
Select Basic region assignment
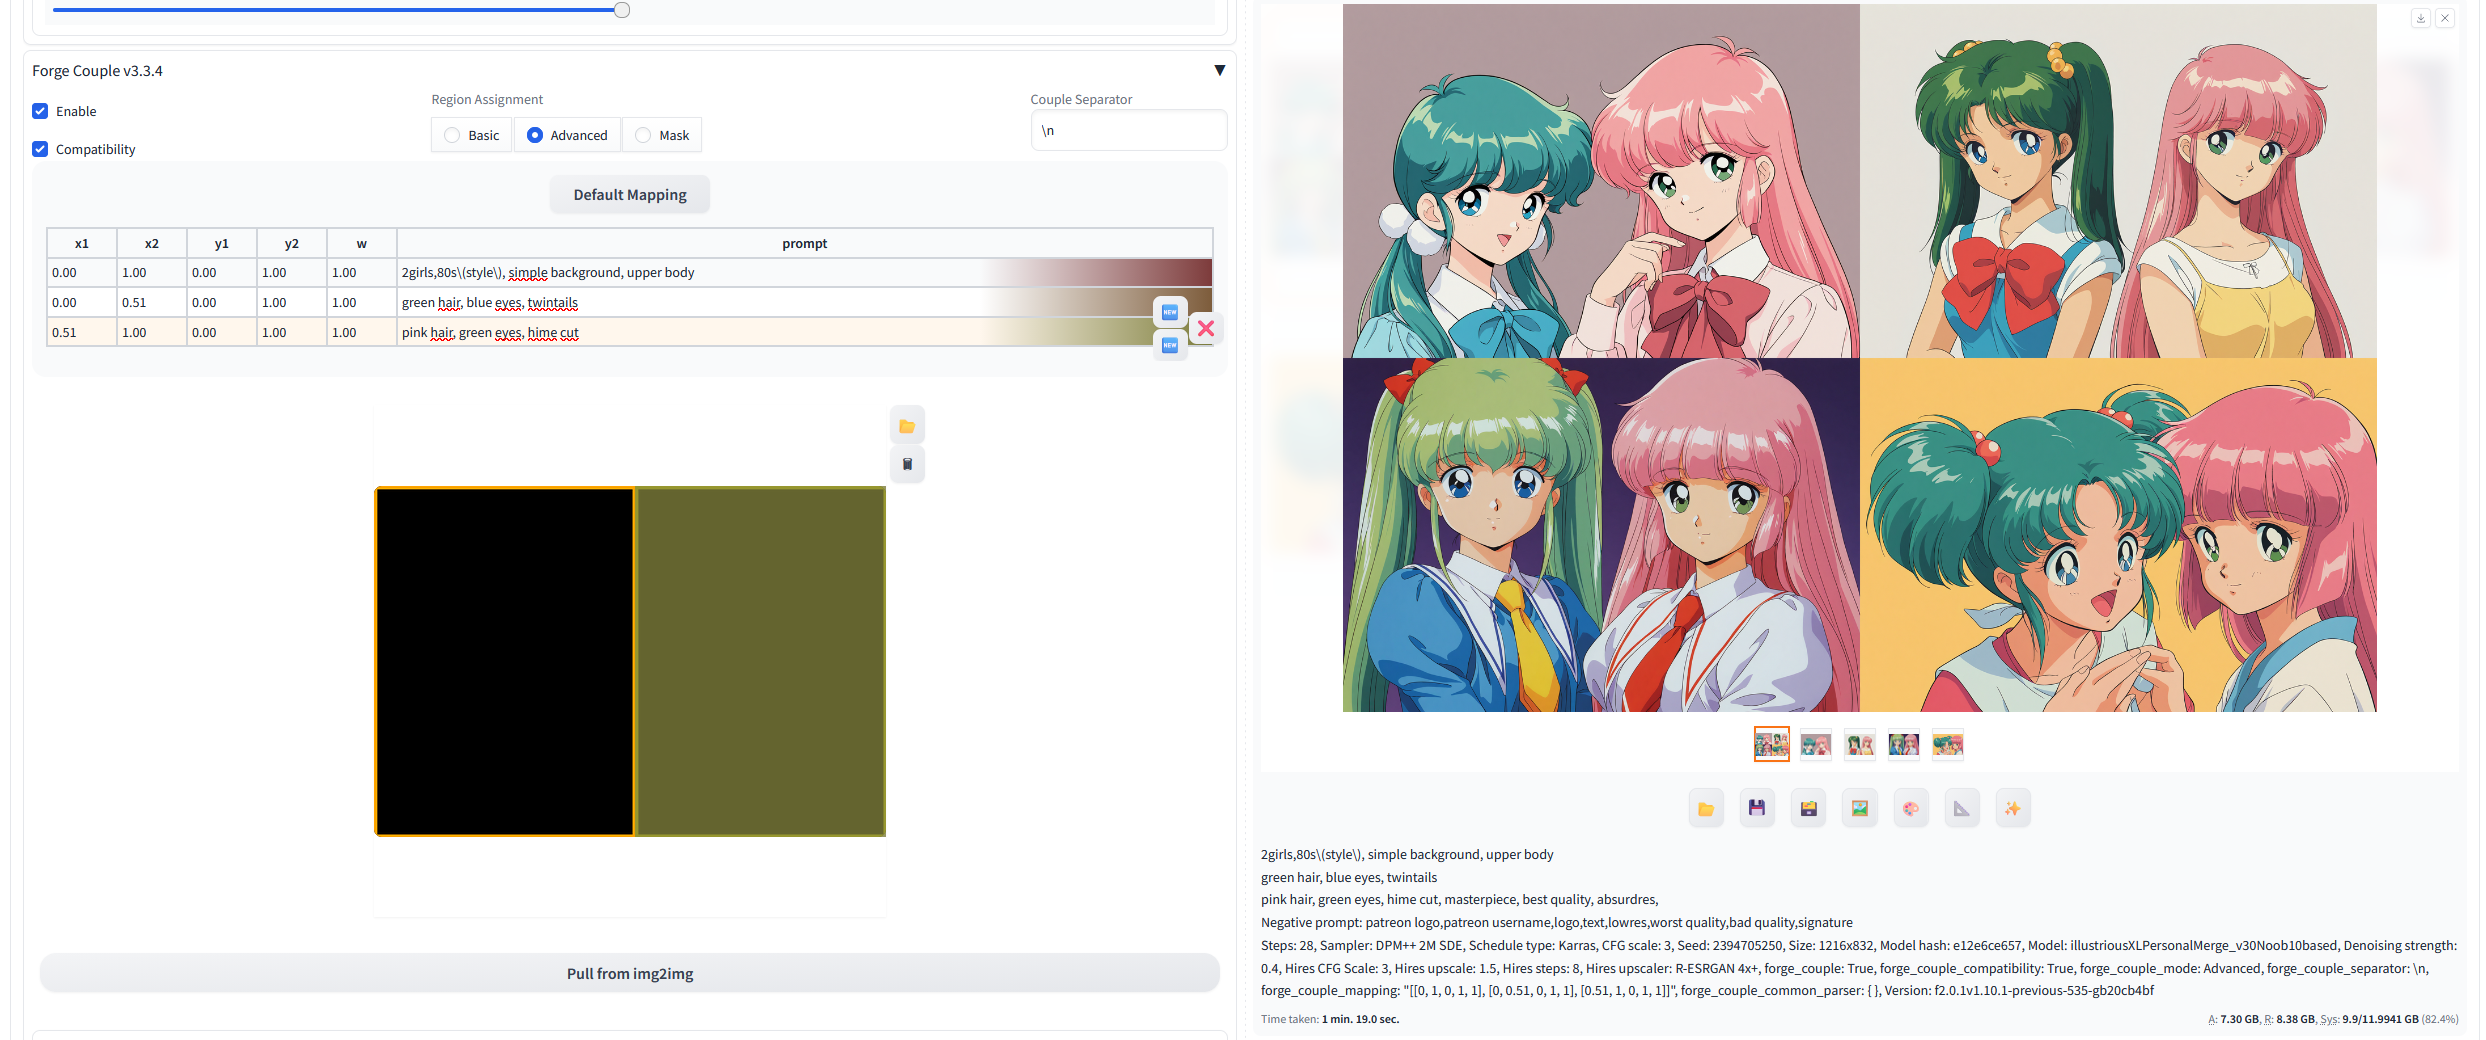[x=472, y=135]
